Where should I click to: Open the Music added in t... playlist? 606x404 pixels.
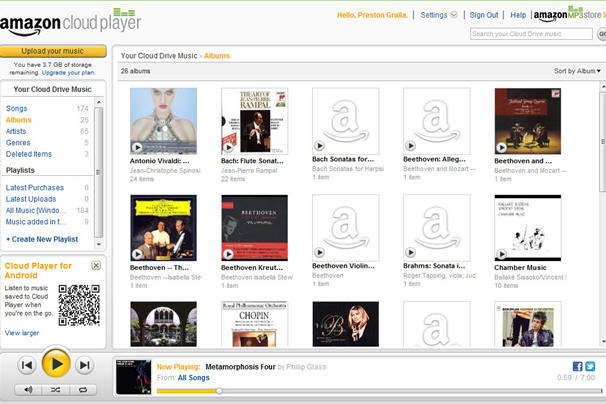(x=36, y=222)
